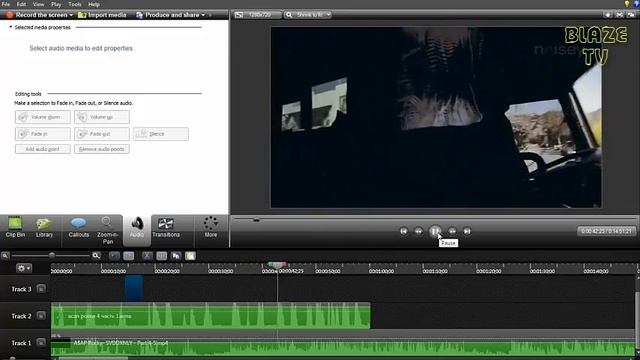Open the Transitions tab
Screen dimensions: 640x360
pyautogui.click(x=166, y=228)
